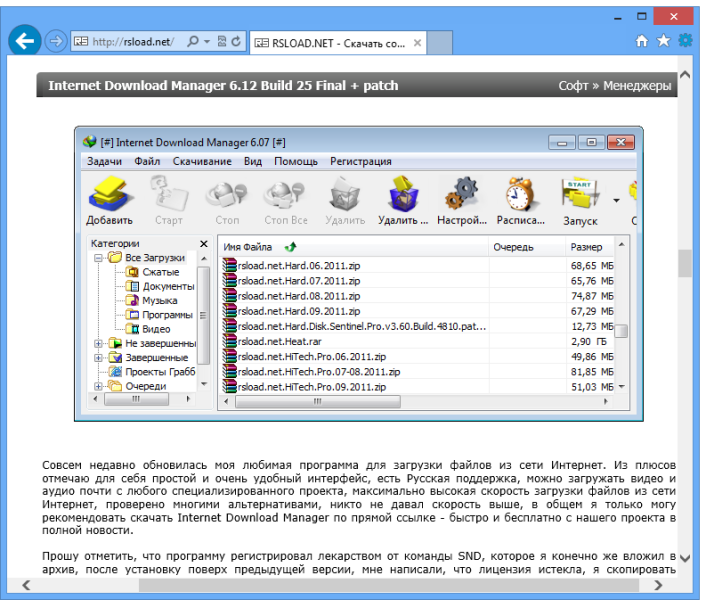Expand the Очереди tree node
The image size is (706, 600).
pyautogui.click(x=98, y=386)
